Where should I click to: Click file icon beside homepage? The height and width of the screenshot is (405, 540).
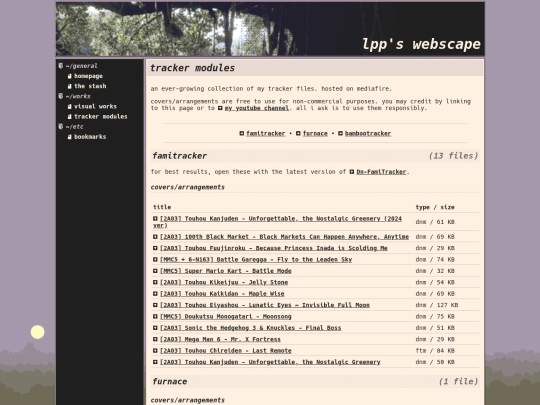70,76
